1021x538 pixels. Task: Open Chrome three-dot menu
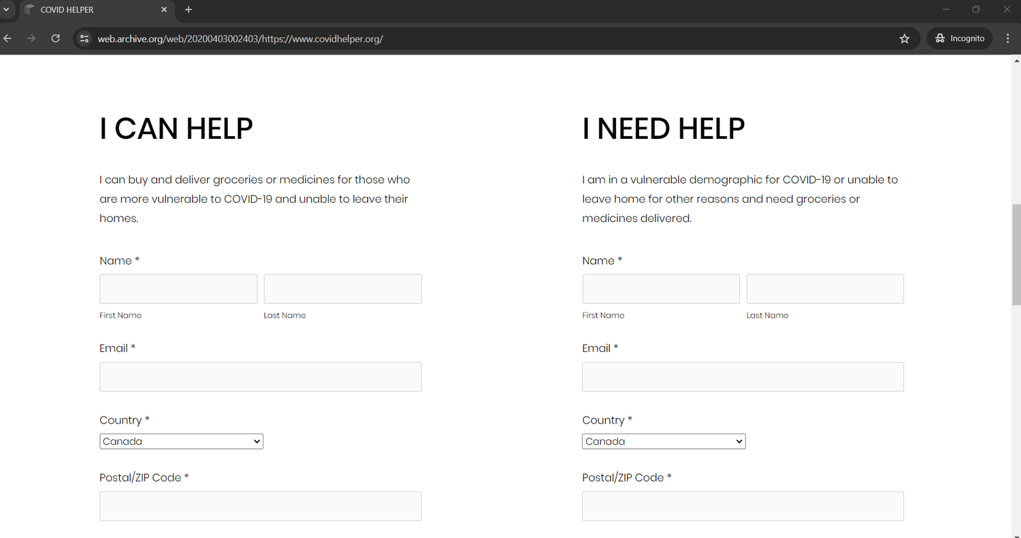pyautogui.click(x=1007, y=38)
